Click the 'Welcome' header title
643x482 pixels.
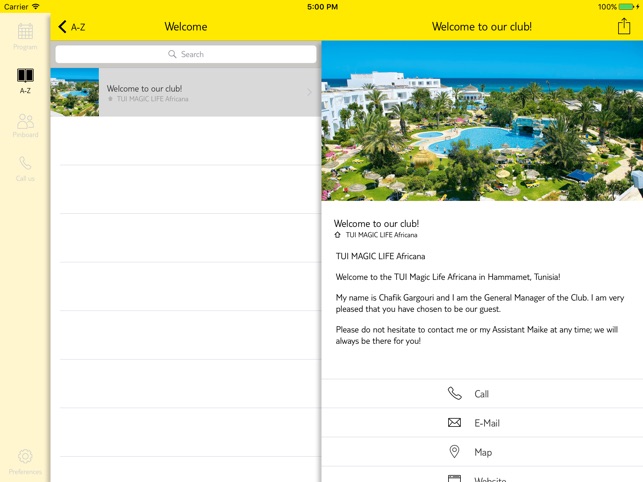186,27
